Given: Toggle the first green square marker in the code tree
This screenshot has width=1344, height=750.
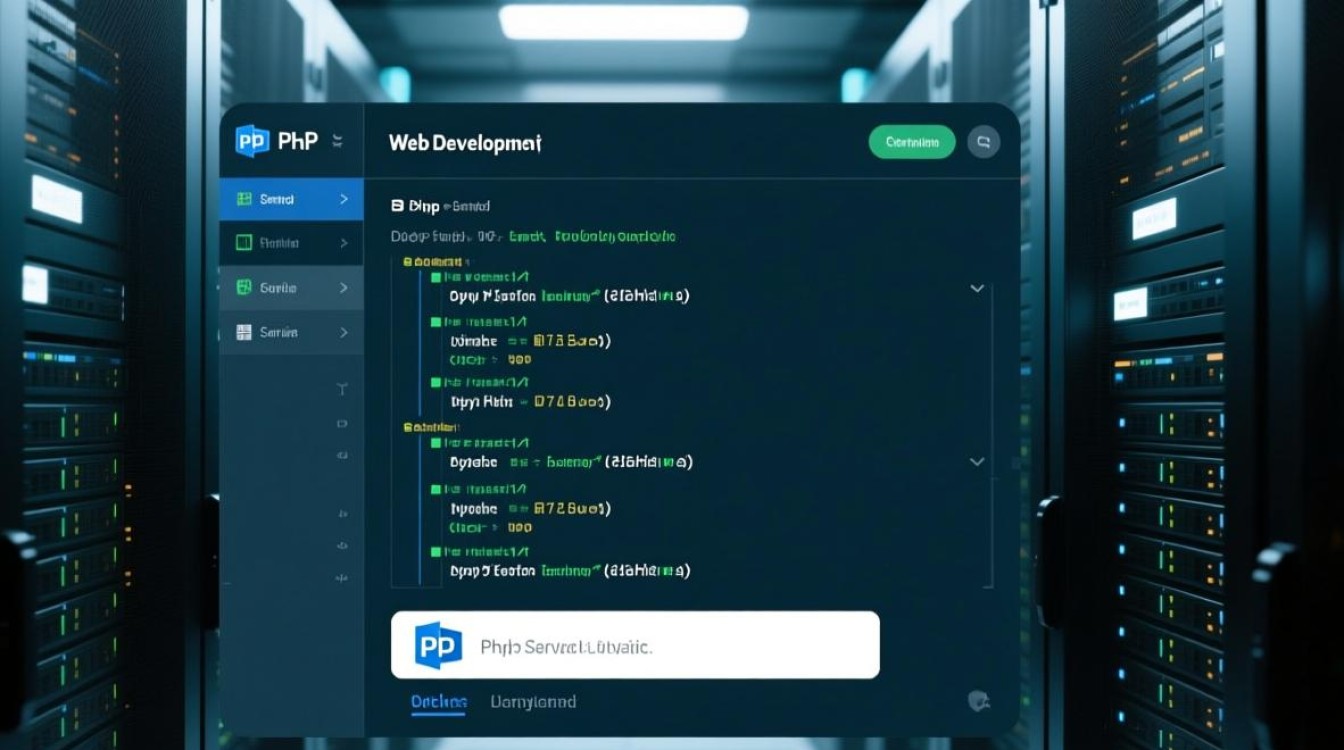Looking at the screenshot, I should [436, 277].
